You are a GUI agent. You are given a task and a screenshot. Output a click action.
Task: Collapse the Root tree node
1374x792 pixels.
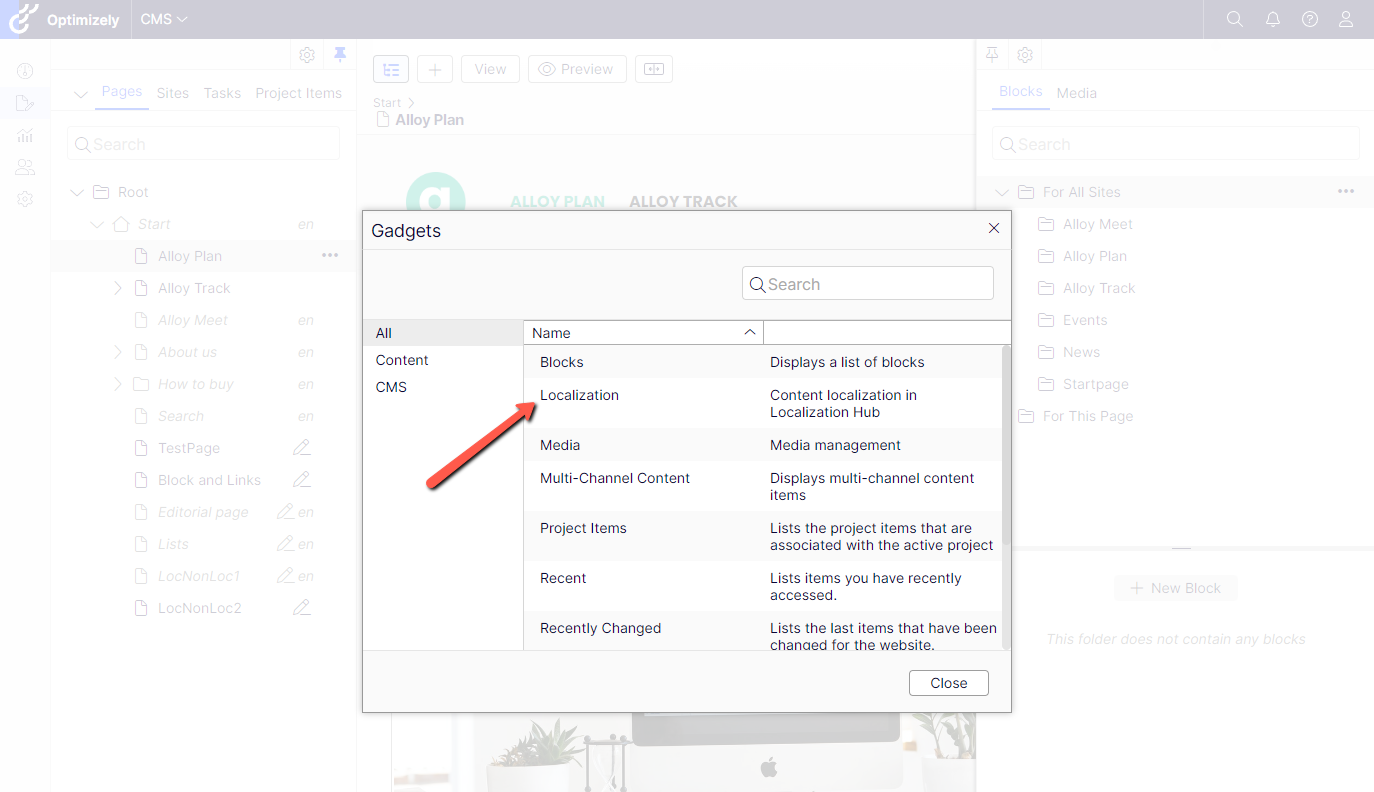78,192
